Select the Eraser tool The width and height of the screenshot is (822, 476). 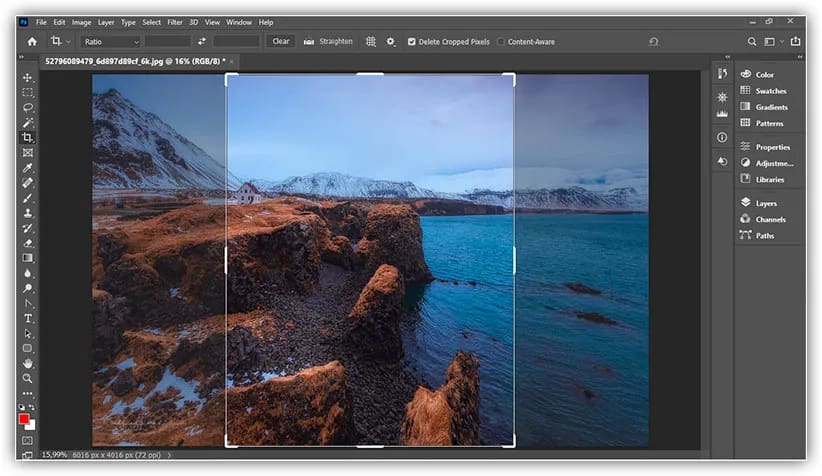[28, 243]
